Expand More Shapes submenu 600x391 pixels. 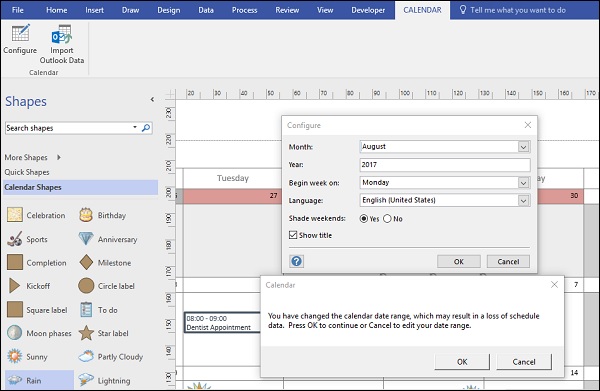click(59, 157)
